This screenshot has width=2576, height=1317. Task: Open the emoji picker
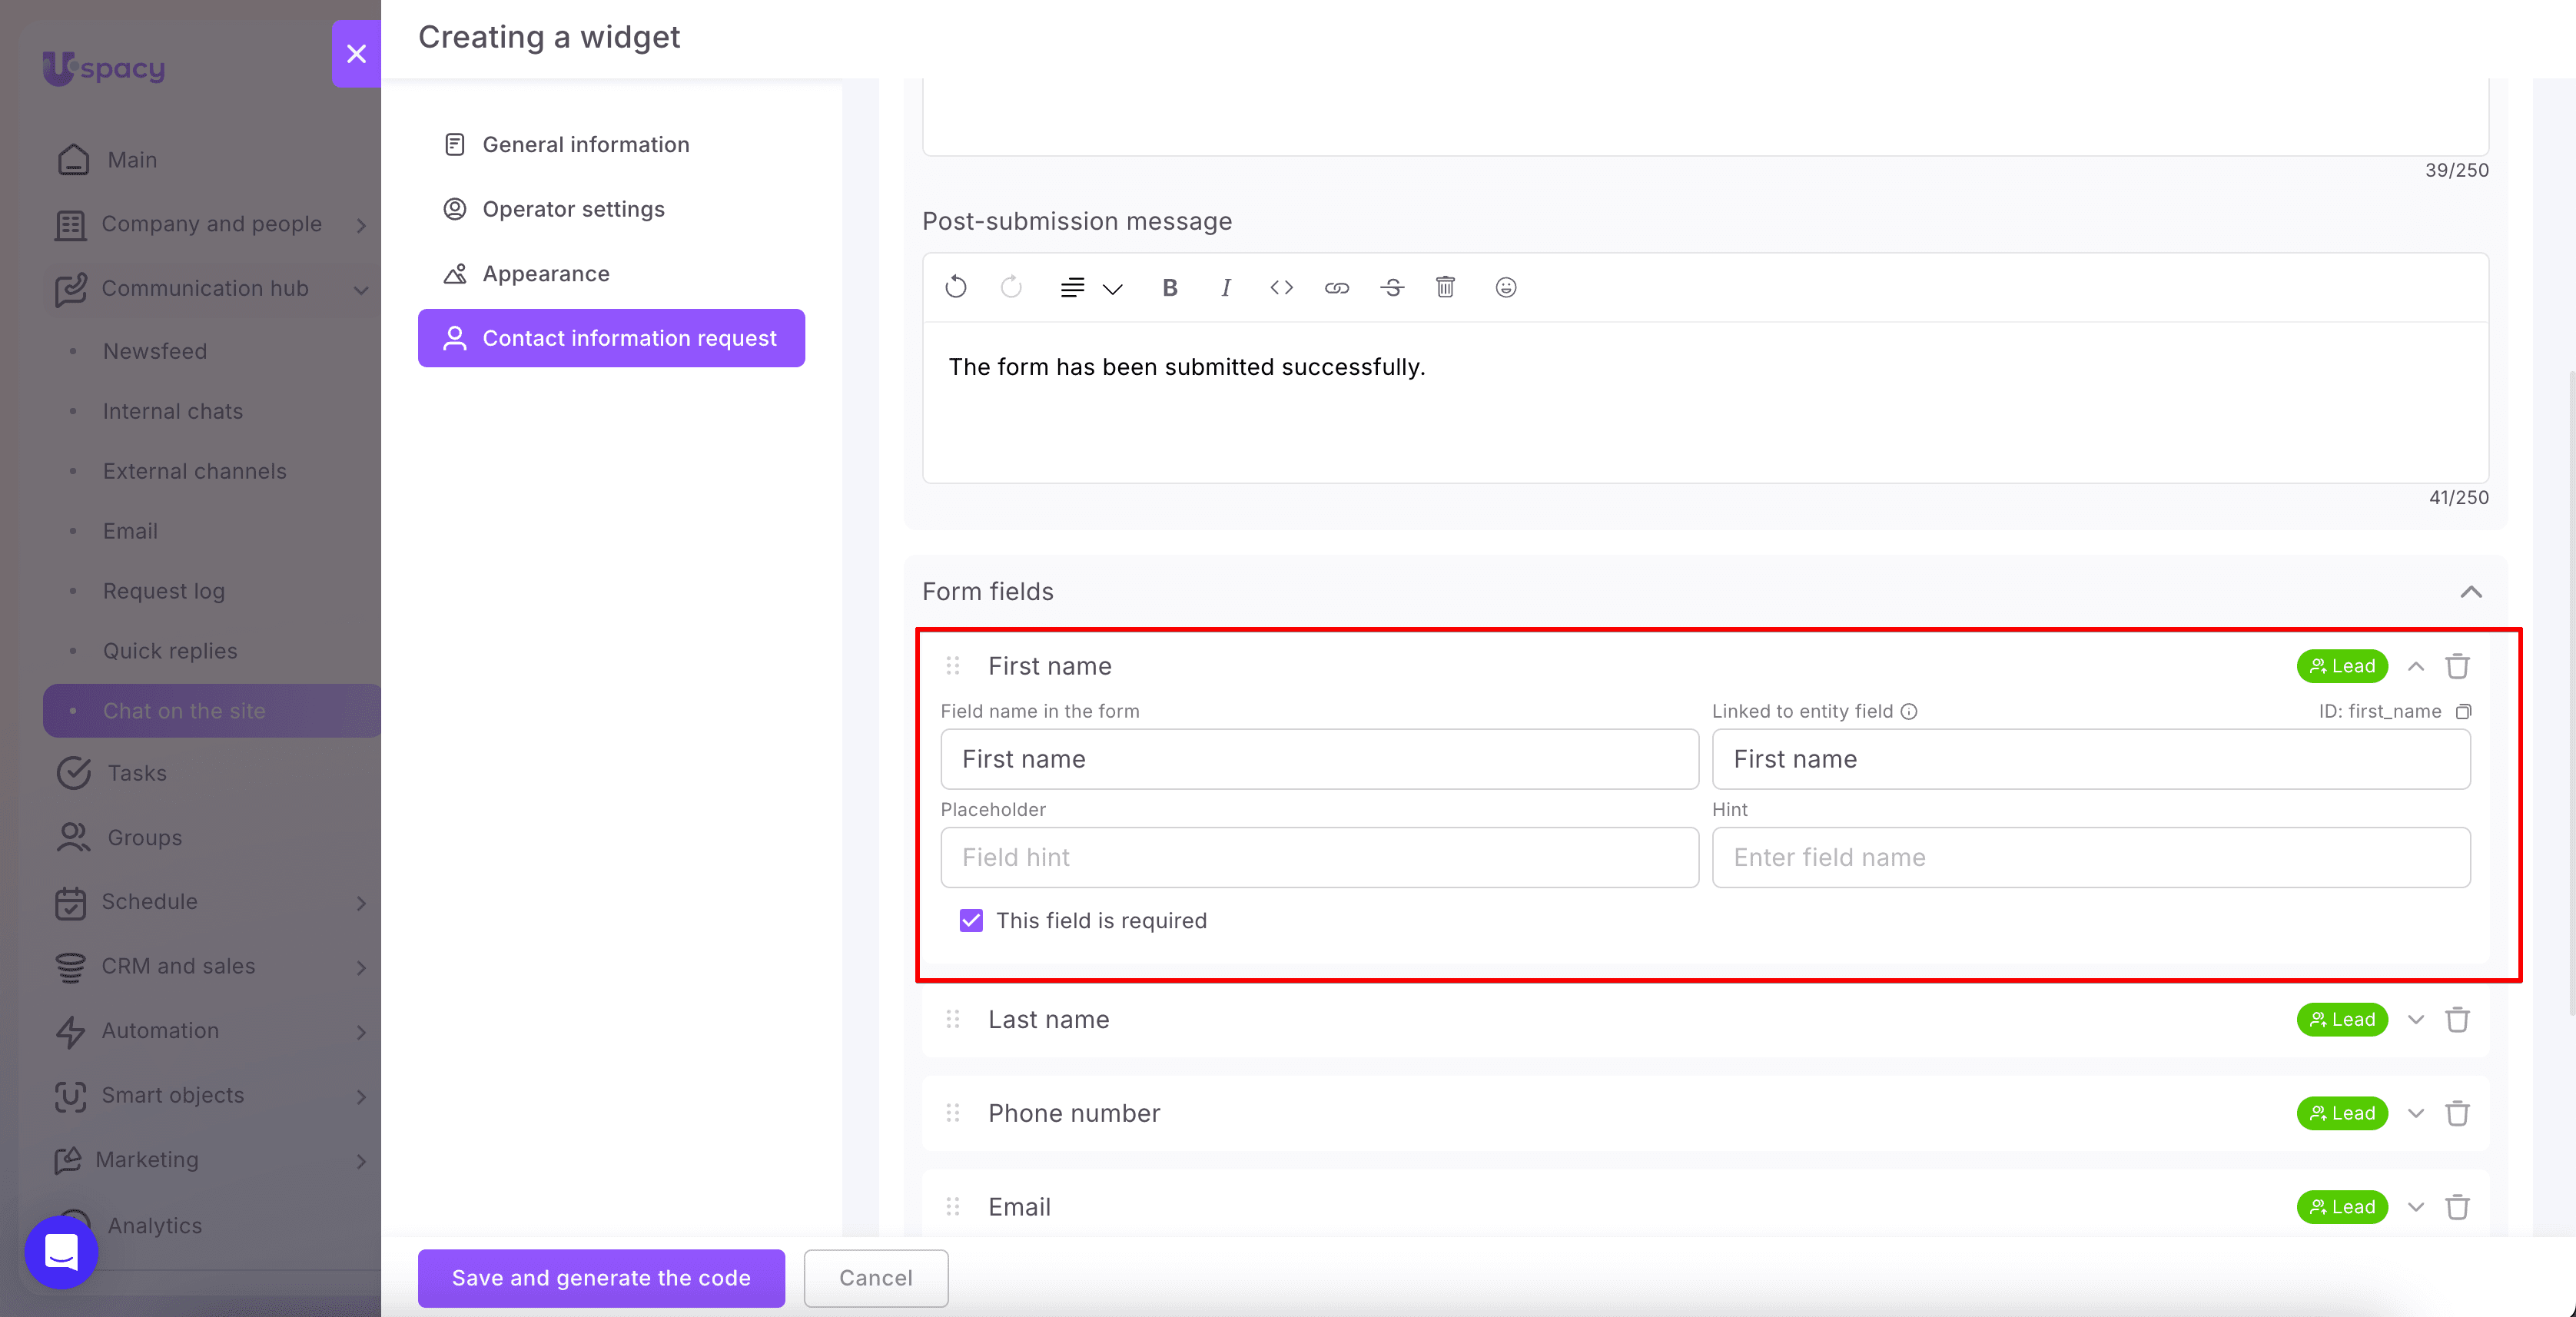click(x=1506, y=288)
